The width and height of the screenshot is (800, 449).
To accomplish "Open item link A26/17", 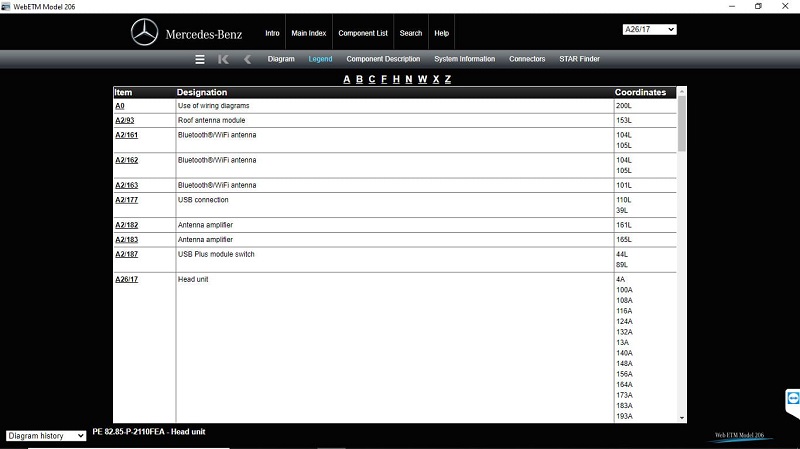I will pos(127,279).
